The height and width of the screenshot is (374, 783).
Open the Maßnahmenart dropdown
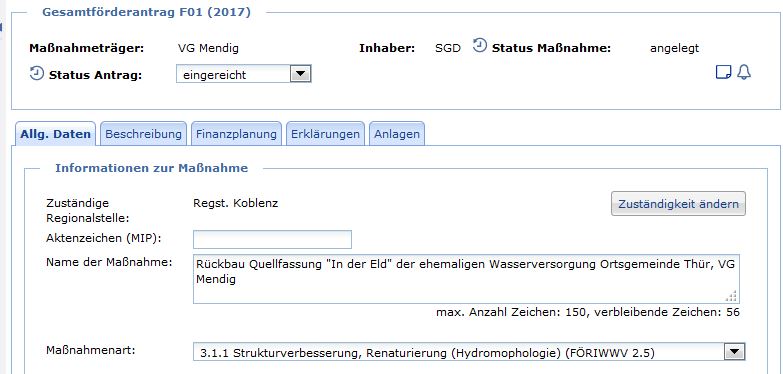(x=469, y=352)
